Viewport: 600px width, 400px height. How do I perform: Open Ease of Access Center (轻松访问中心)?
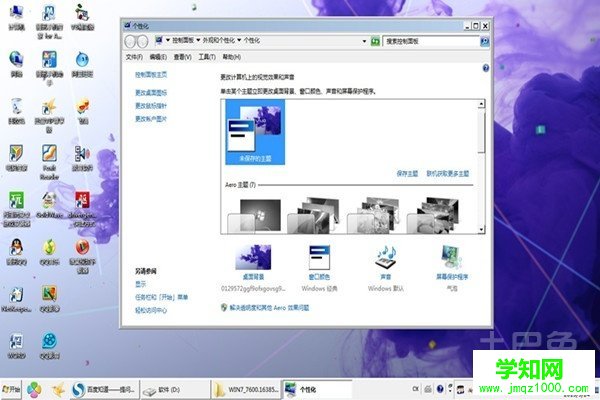[x=151, y=310]
